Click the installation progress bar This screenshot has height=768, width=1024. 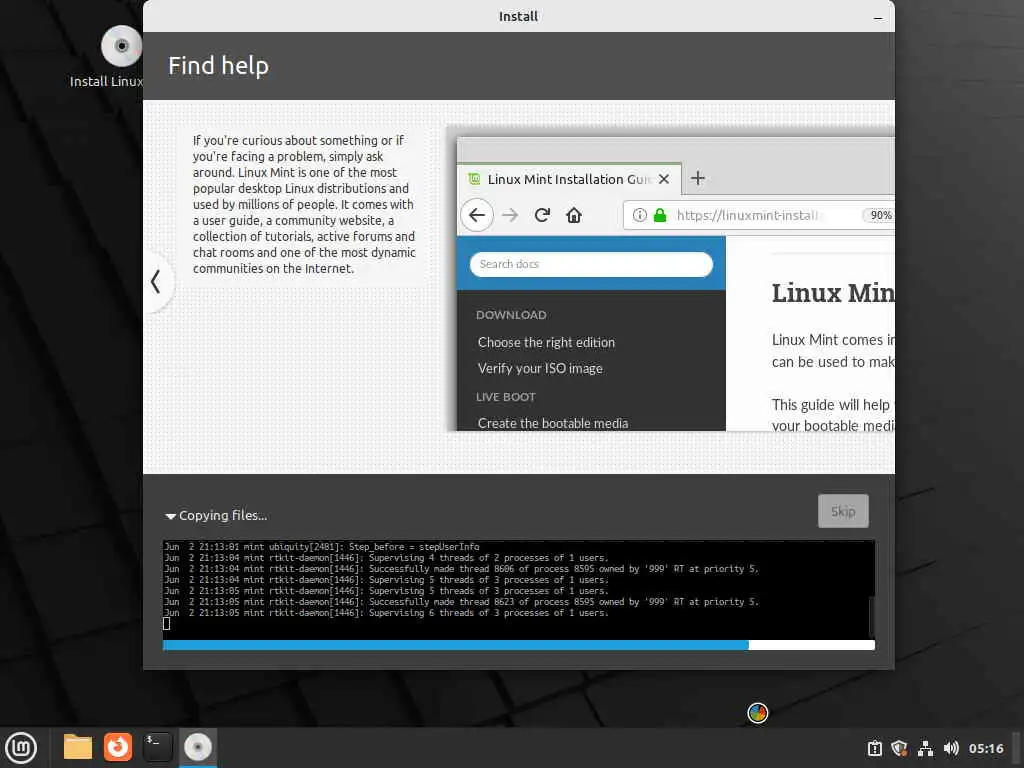pos(519,645)
